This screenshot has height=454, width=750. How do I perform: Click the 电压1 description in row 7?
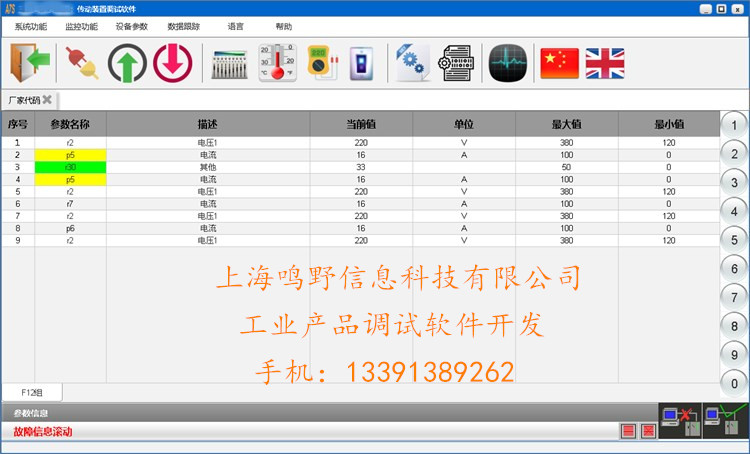coord(208,216)
